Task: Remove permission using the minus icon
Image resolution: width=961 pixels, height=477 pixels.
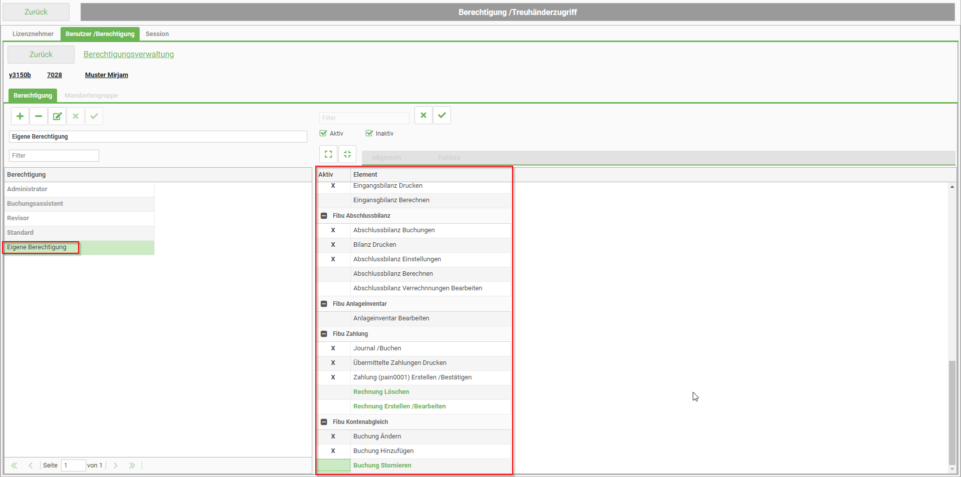Action: click(x=38, y=116)
